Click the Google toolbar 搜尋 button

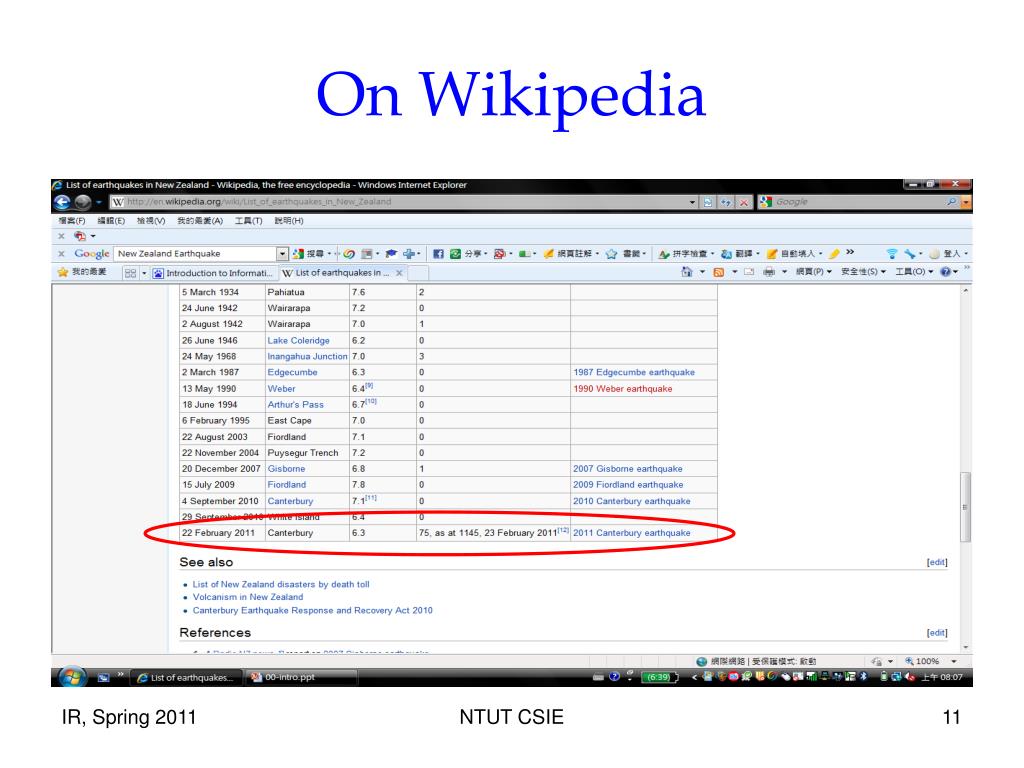click(x=309, y=253)
